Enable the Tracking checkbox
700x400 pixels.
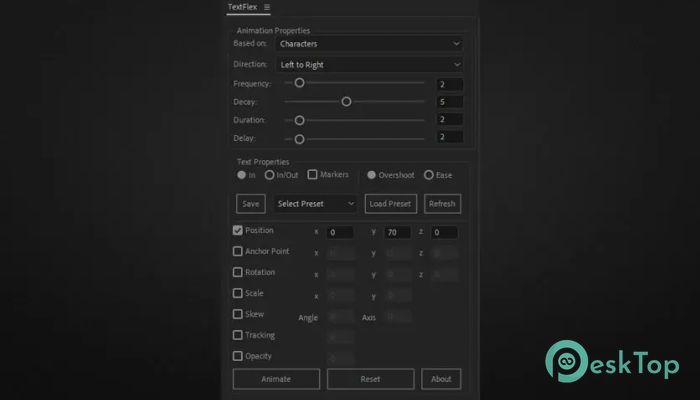238,335
